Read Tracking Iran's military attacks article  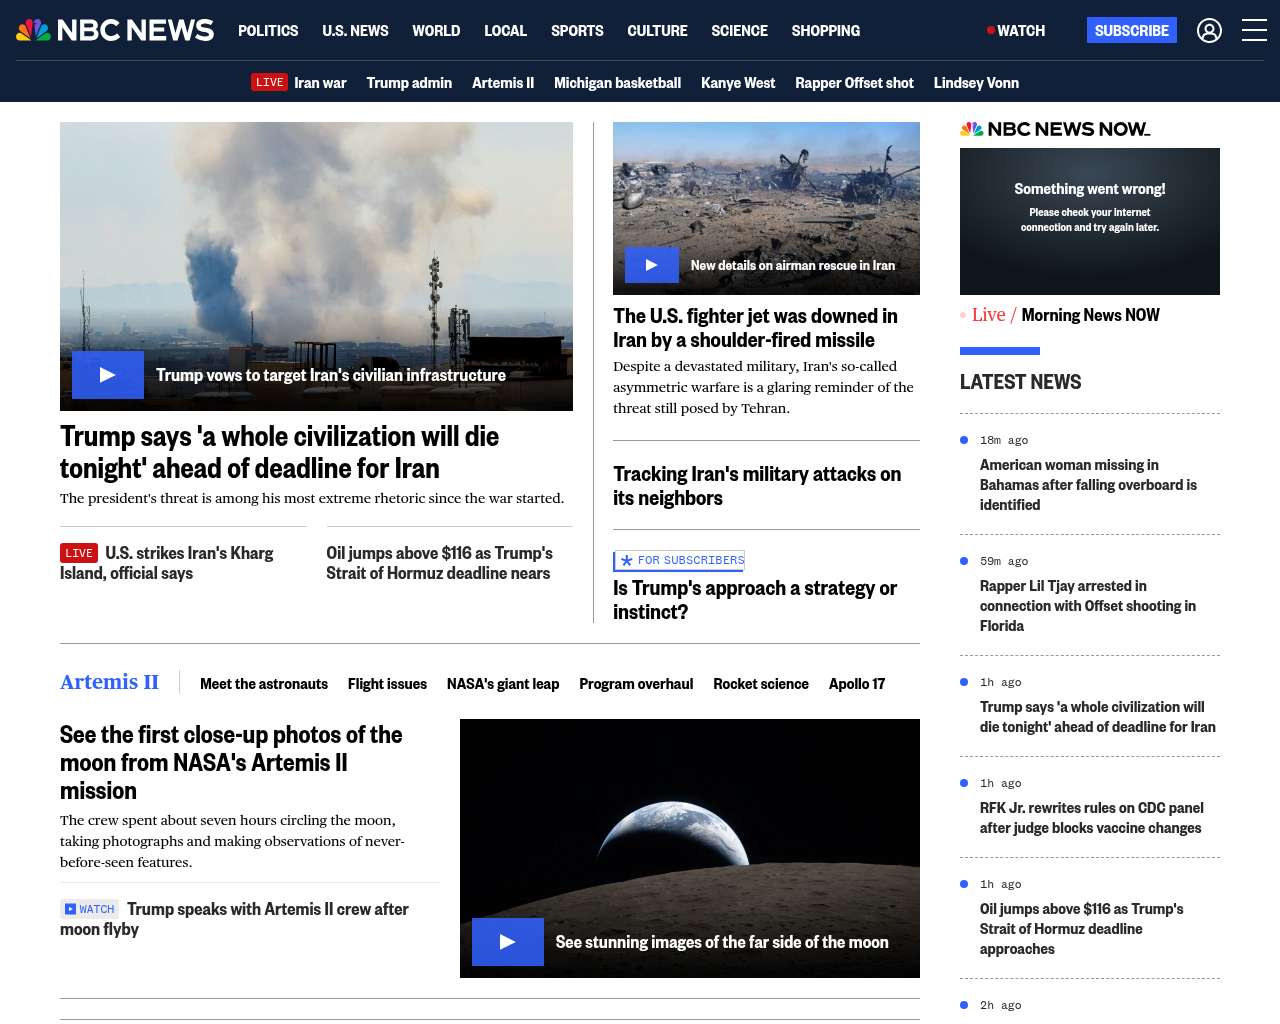pos(756,486)
